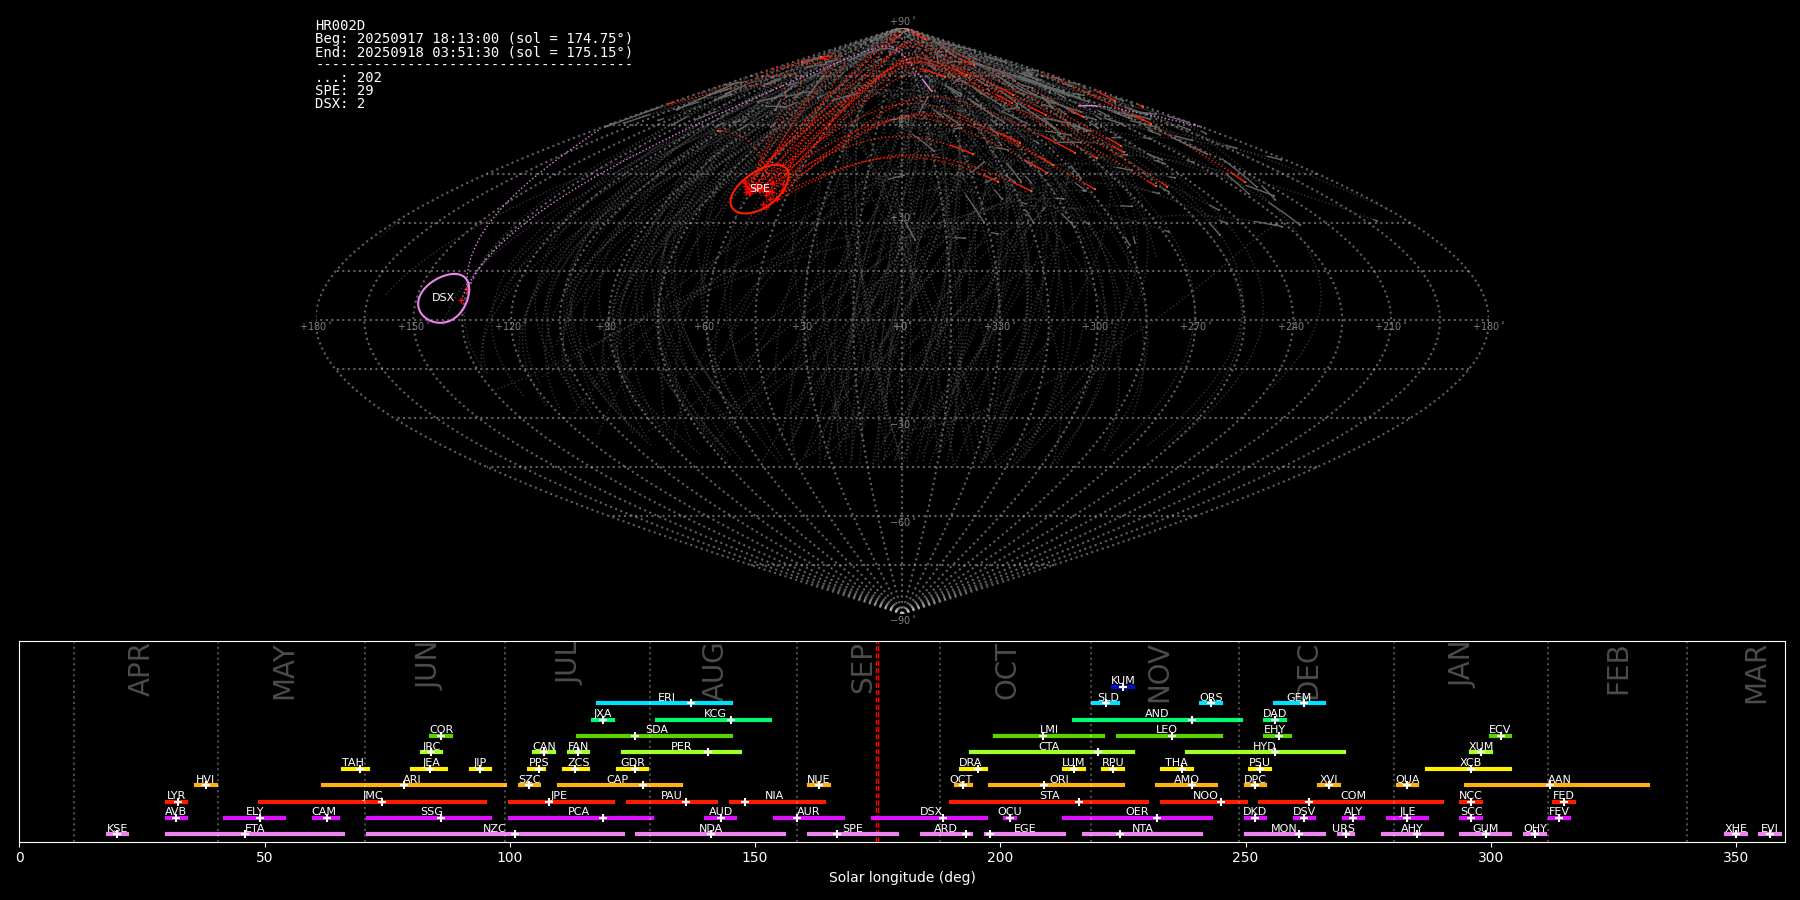The width and height of the screenshot is (1800, 900).
Task: Select the NIA shower bar in the timeline
Action: pyautogui.click(x=777, y=802)
